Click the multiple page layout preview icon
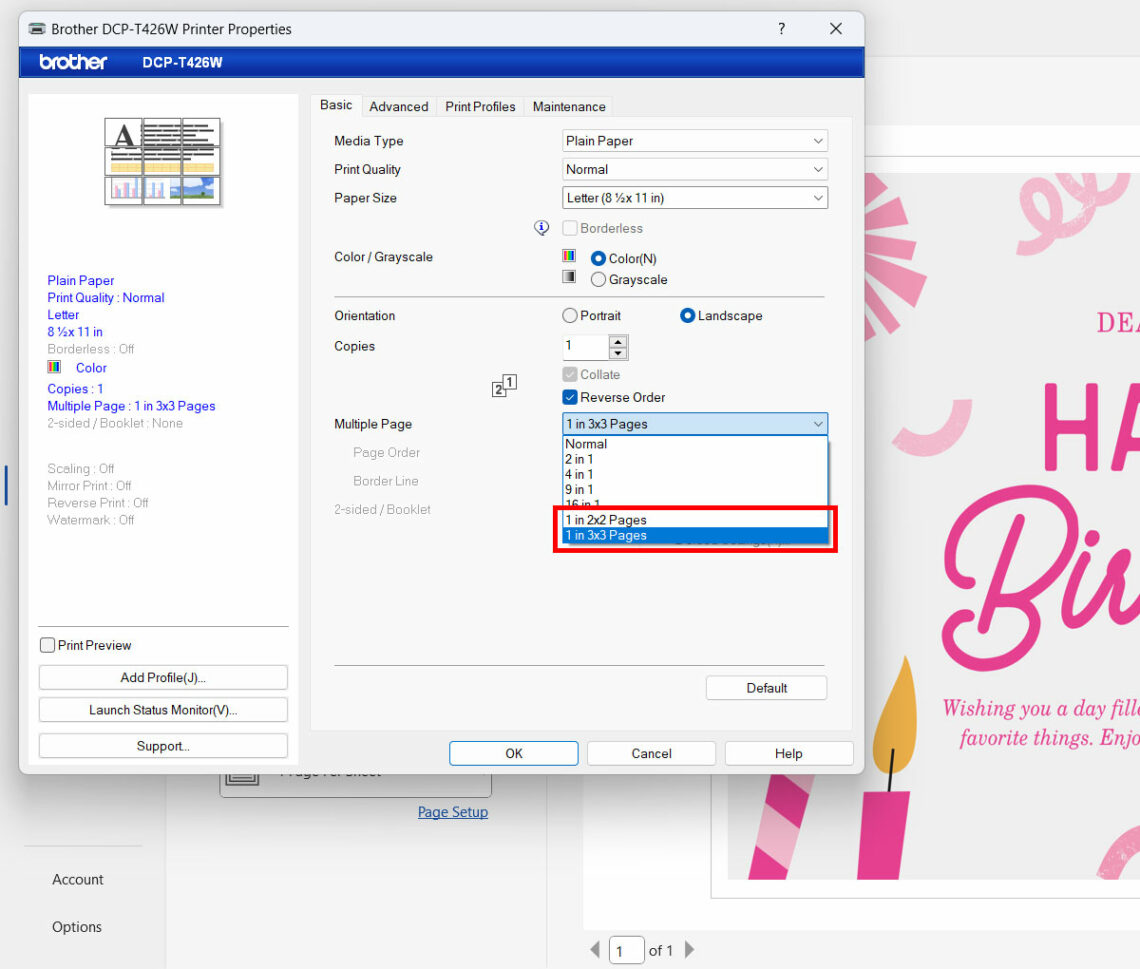 point(502,385)
